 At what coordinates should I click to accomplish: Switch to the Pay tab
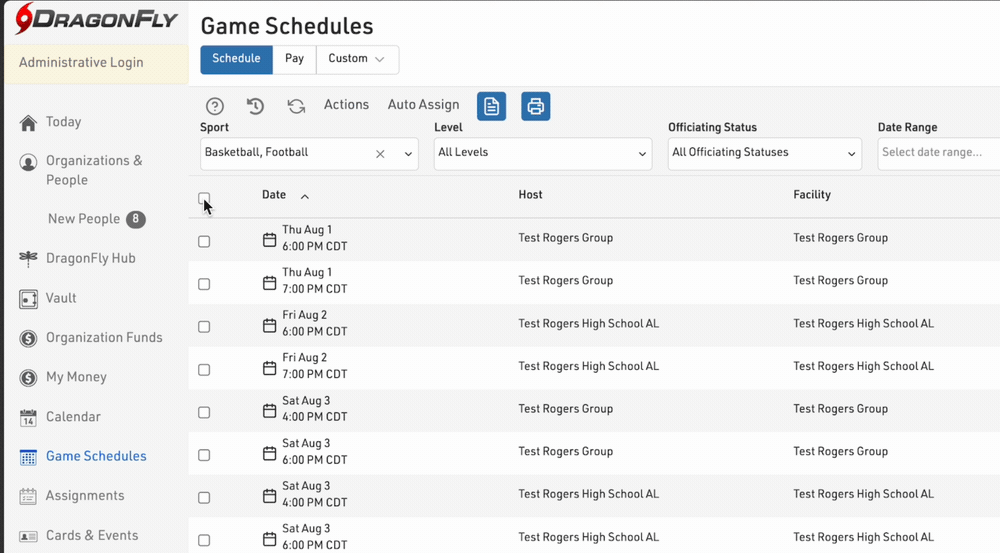pyautogui.click(x=294, y=59)
